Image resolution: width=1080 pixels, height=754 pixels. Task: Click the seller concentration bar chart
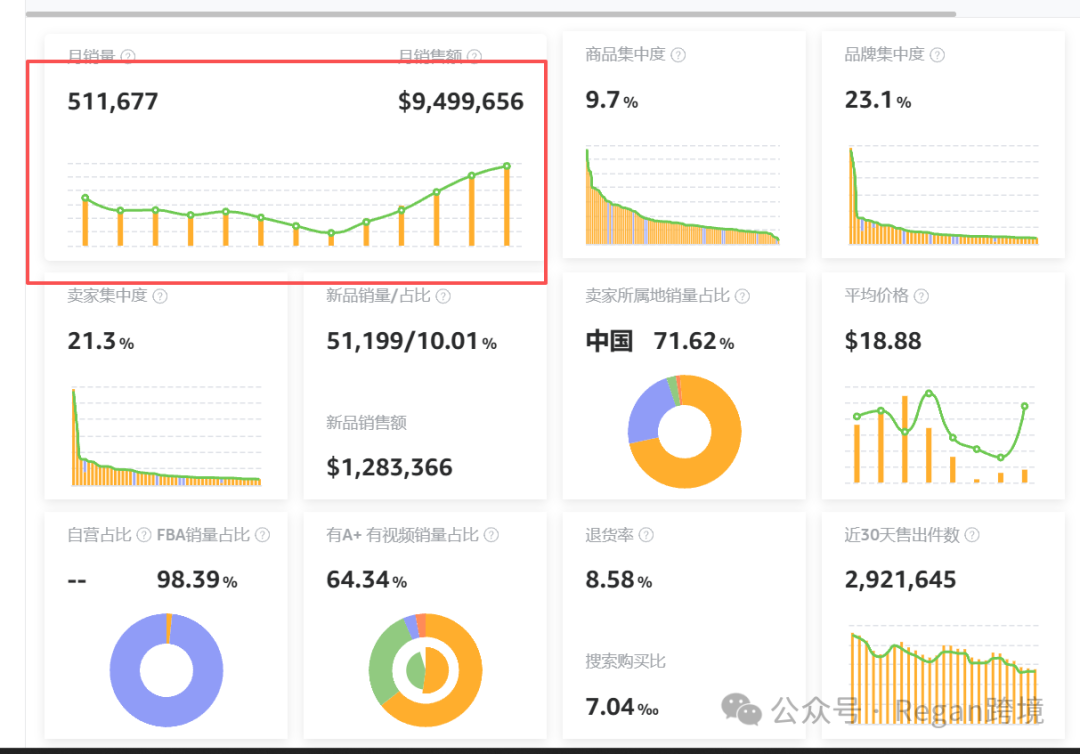pos(167,436)
